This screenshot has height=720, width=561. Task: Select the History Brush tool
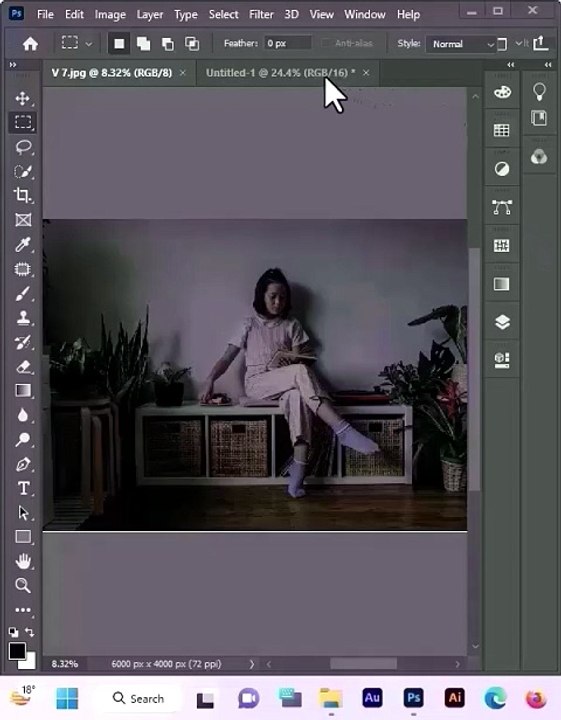[x=23, y=342]
